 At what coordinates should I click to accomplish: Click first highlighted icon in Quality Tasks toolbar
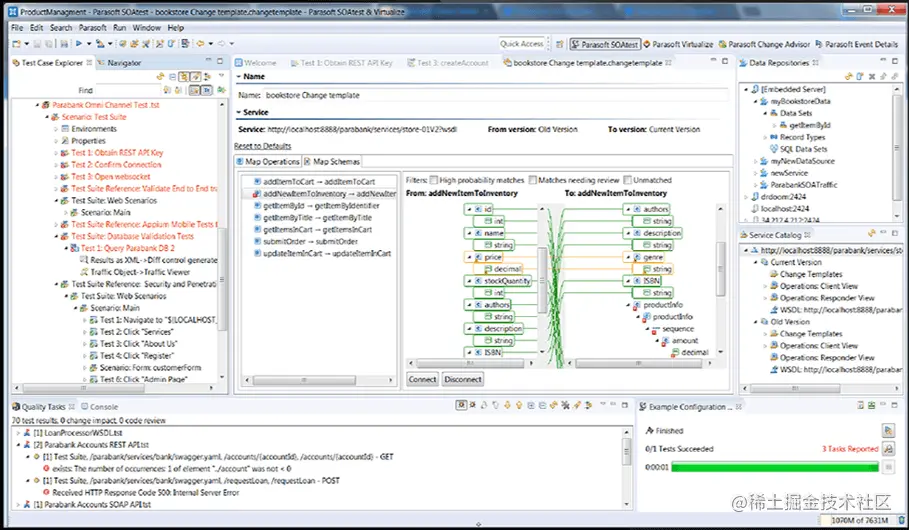click(x=461, y=405)
